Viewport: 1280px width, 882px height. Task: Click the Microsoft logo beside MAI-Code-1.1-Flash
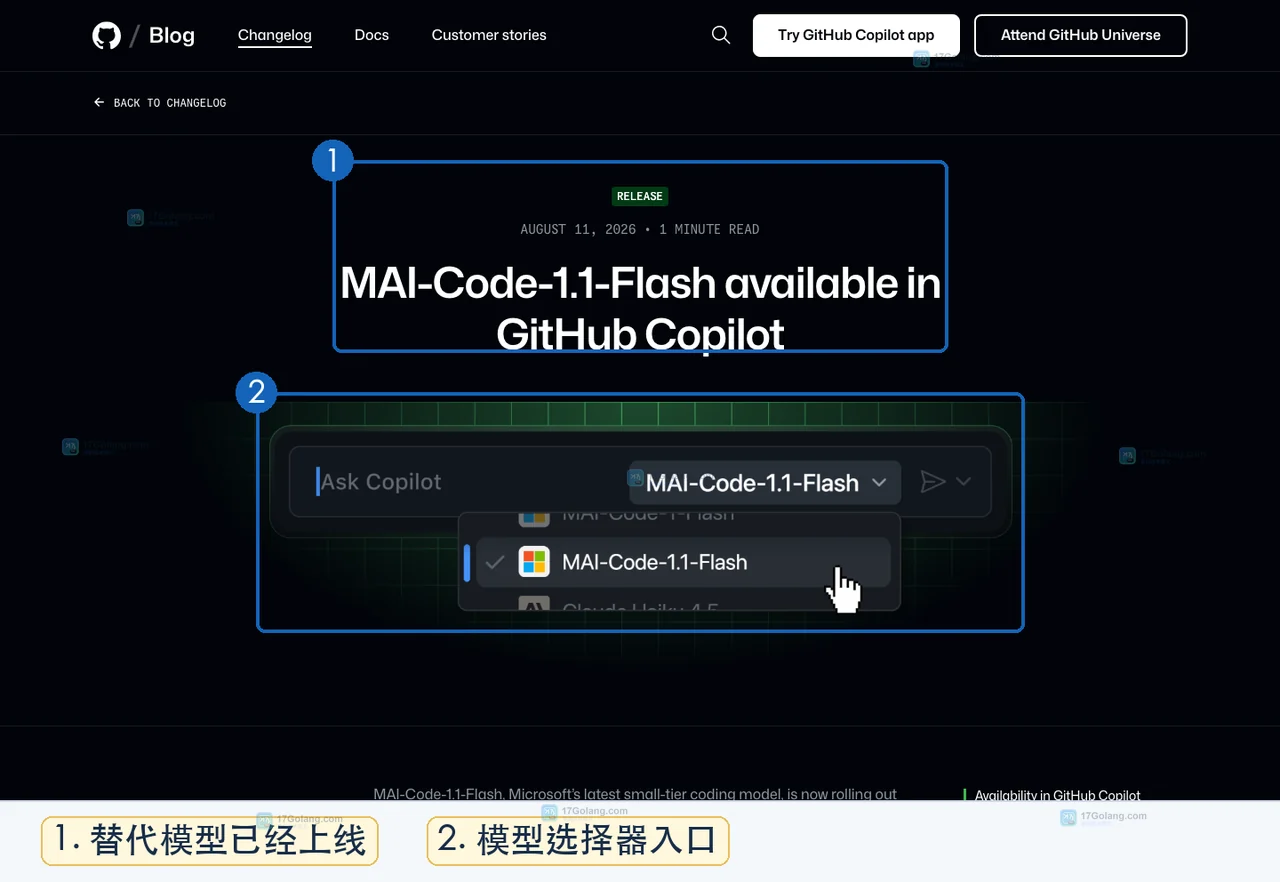click(x=534, y=562)
